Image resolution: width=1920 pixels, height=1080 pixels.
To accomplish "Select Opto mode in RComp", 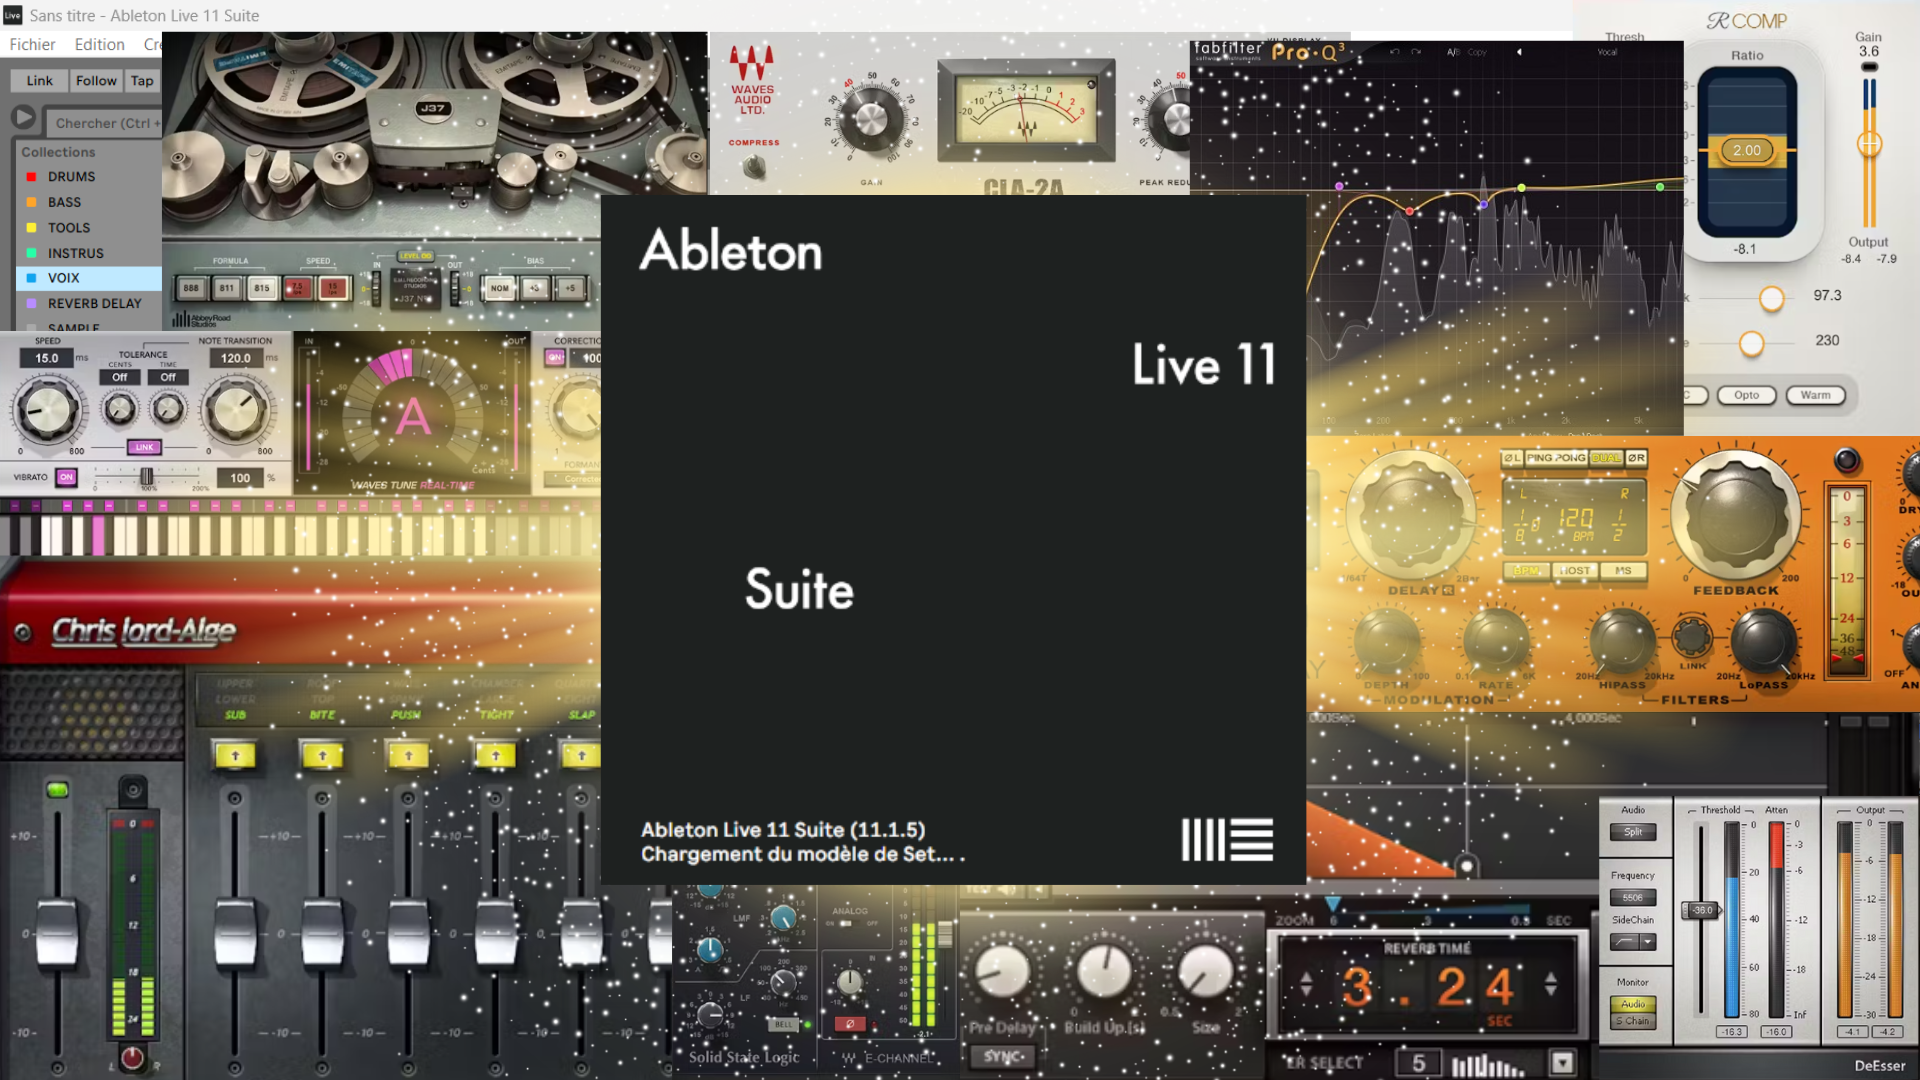I will tap(1746, 395).
